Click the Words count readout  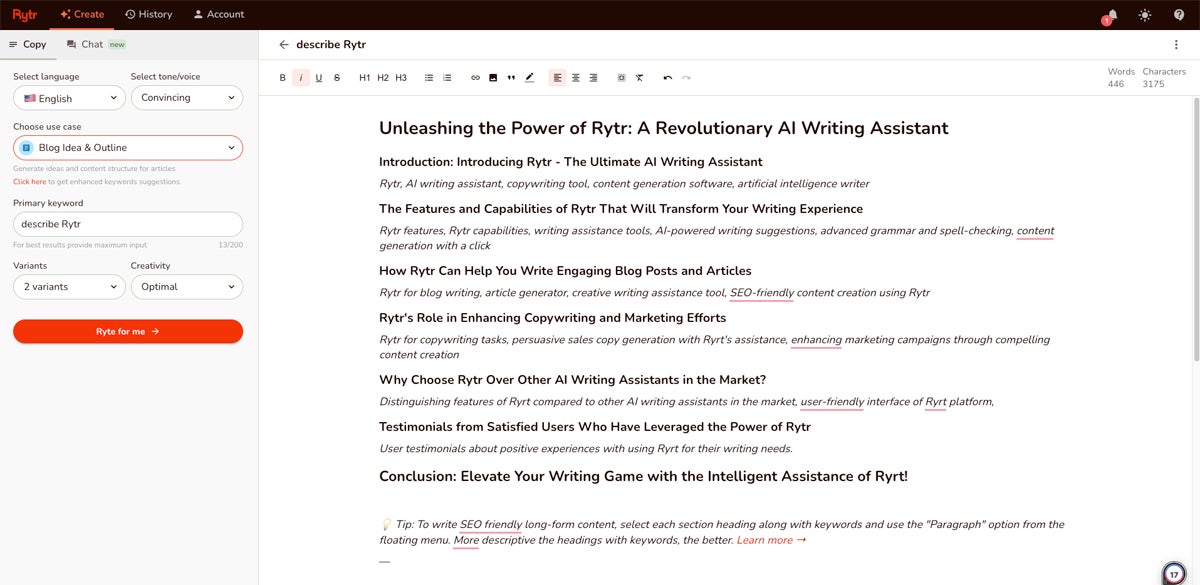pyautogui.click(x=1121, y=78)
